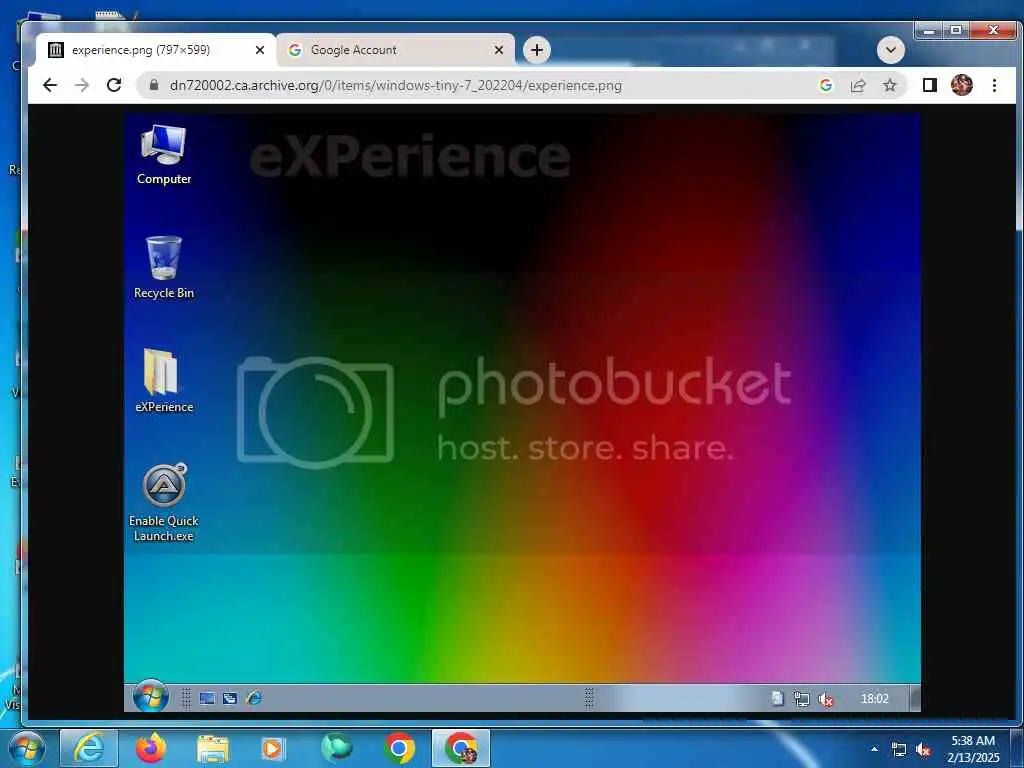Go back using the browser back arrow
This screenshot has width=1024, height=768.
click(x=50, y=85)
